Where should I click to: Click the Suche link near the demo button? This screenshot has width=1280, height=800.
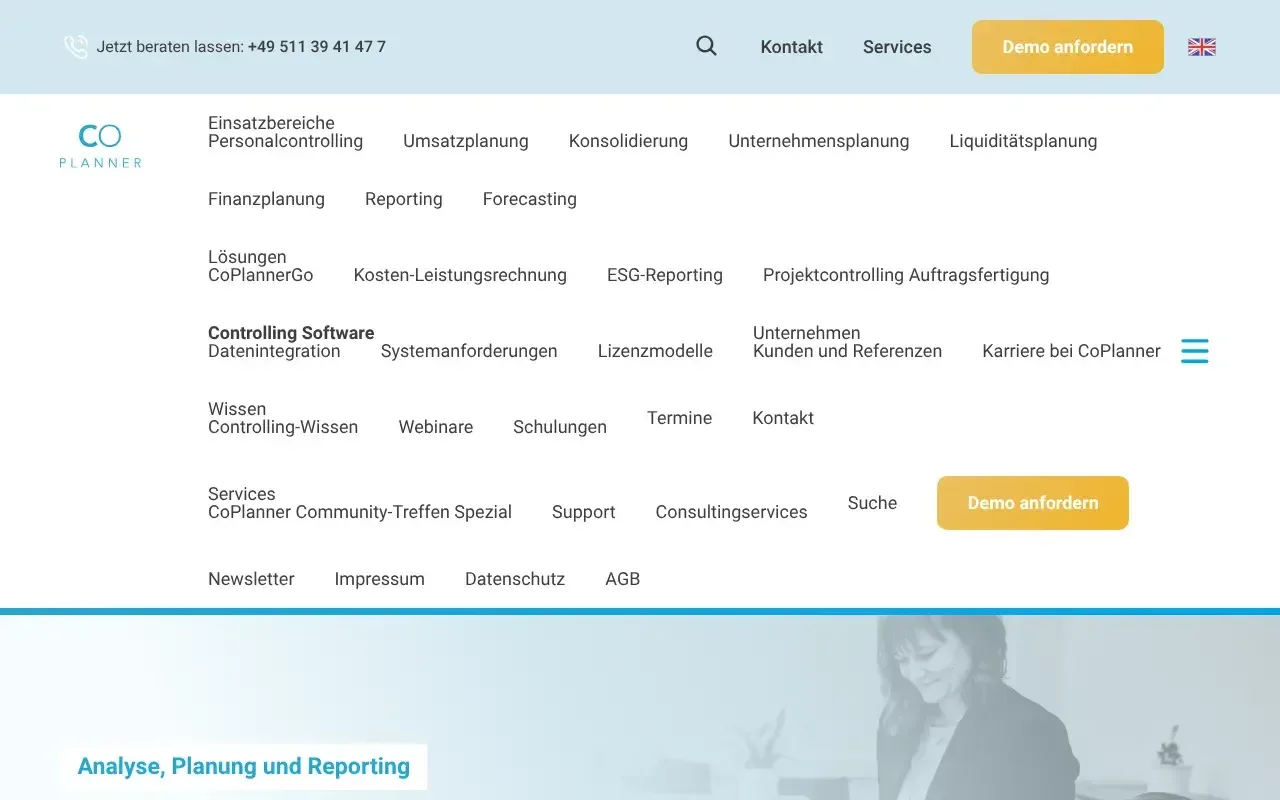[871, 503]
